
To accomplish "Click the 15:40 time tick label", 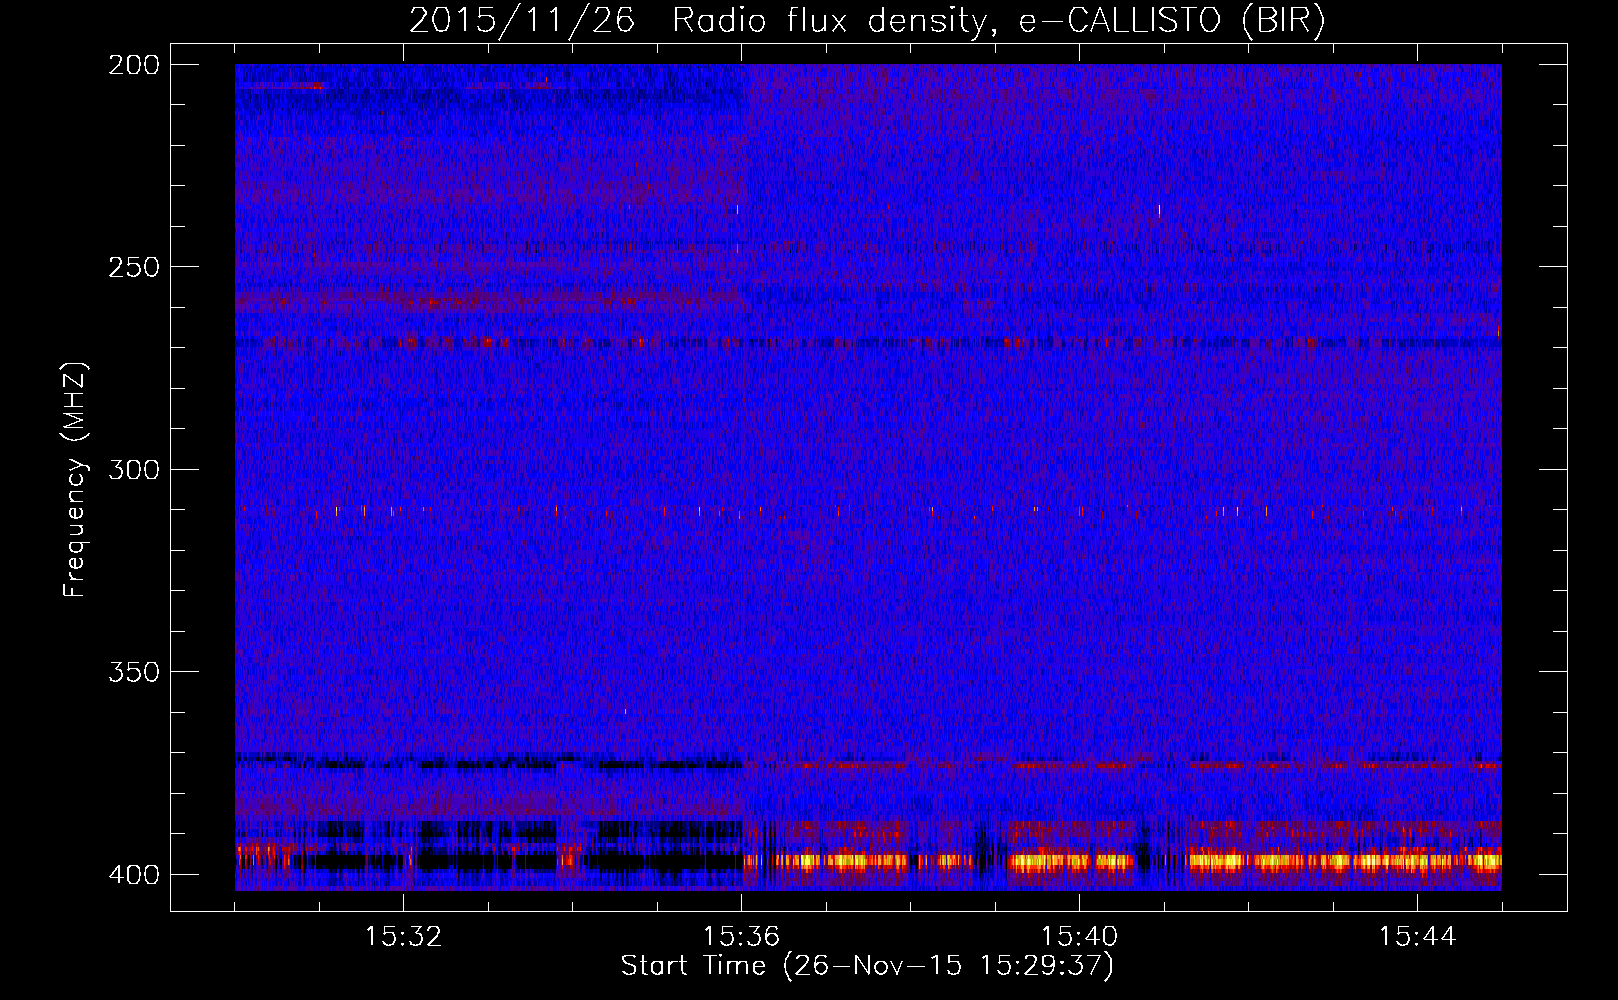I will pos(1080,937).
